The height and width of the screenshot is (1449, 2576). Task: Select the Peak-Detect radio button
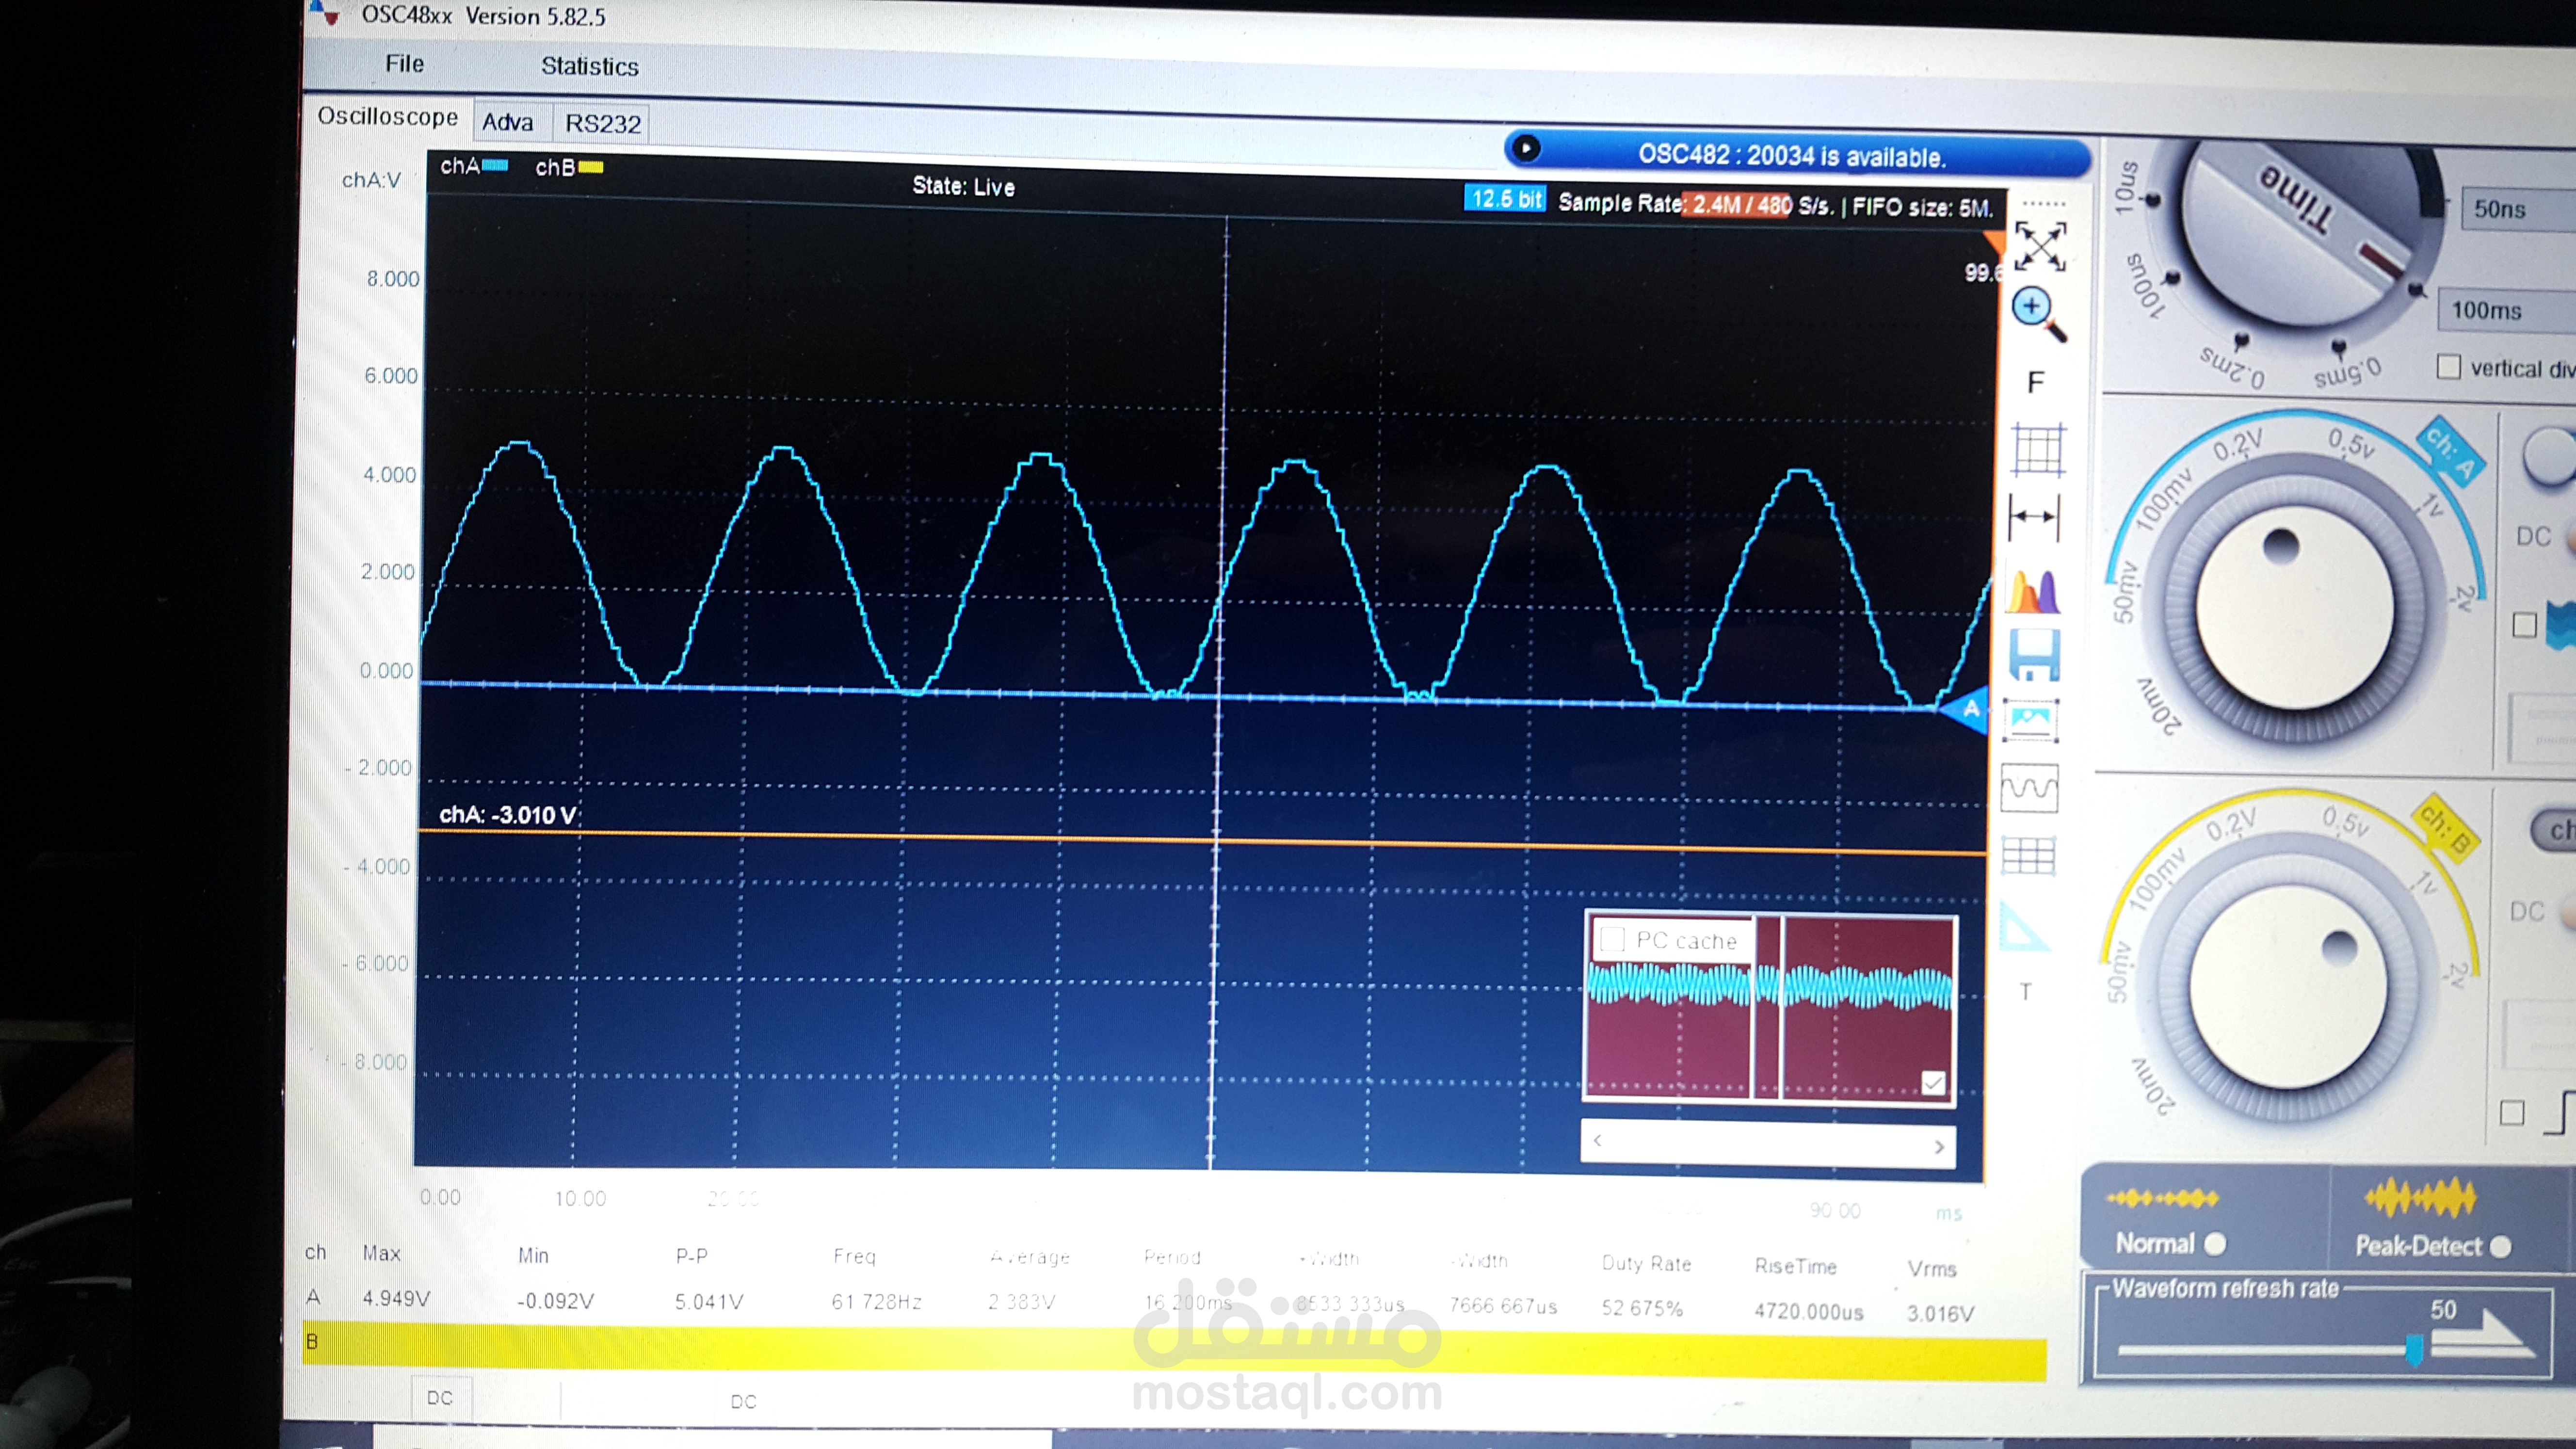tap(2500, 1246)
